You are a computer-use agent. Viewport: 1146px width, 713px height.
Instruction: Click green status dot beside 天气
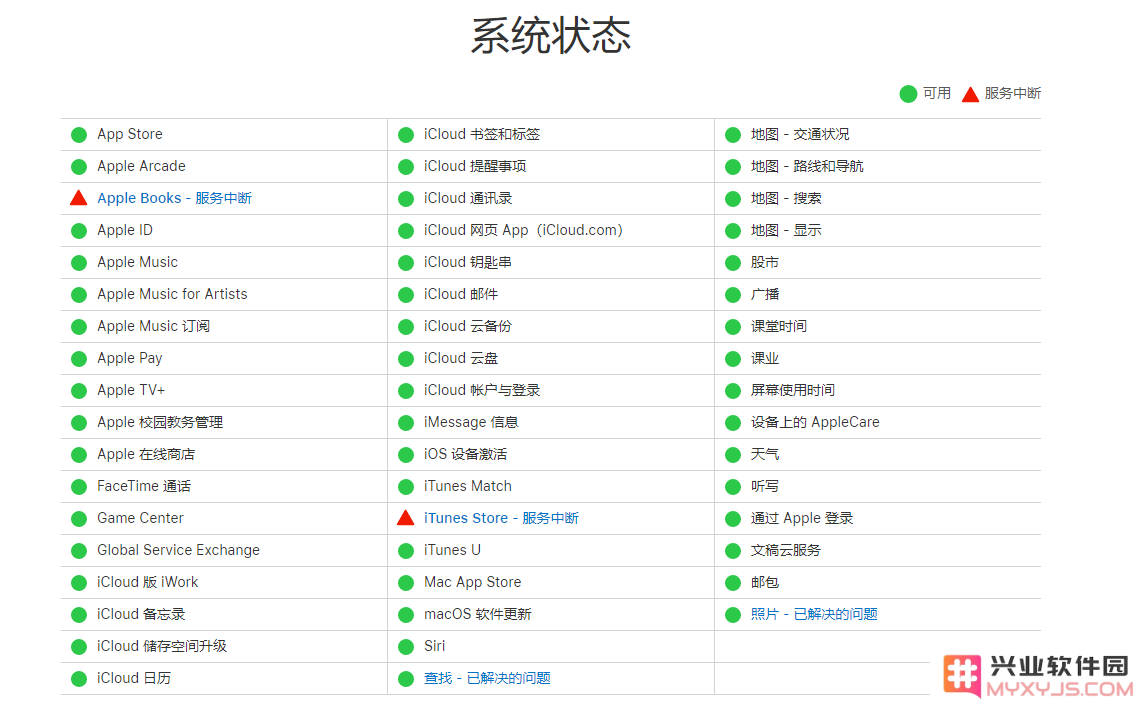(x=732, y=454)
